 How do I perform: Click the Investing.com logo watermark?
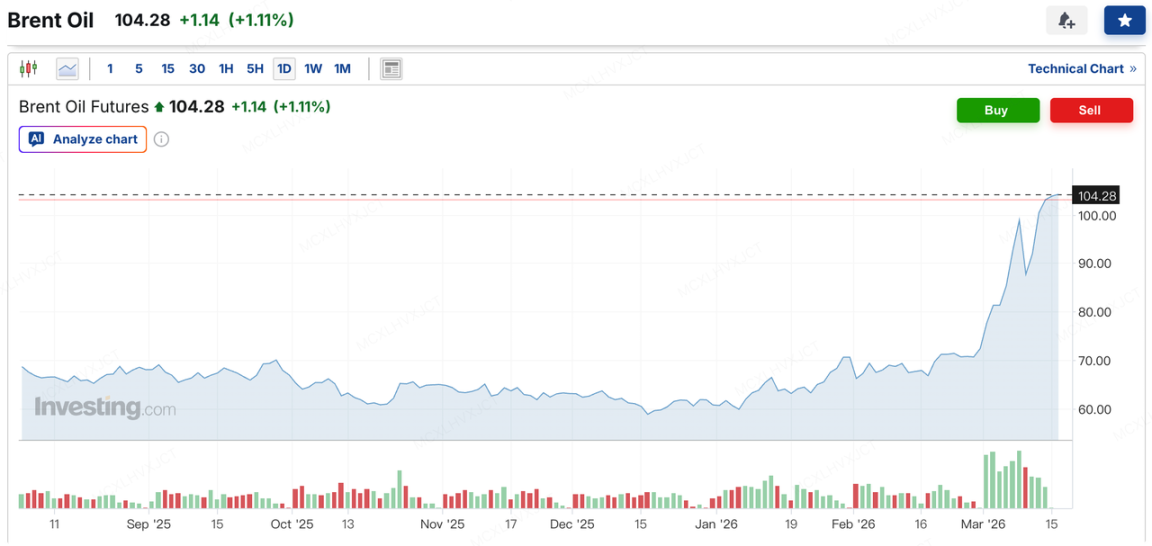point(105,408)
